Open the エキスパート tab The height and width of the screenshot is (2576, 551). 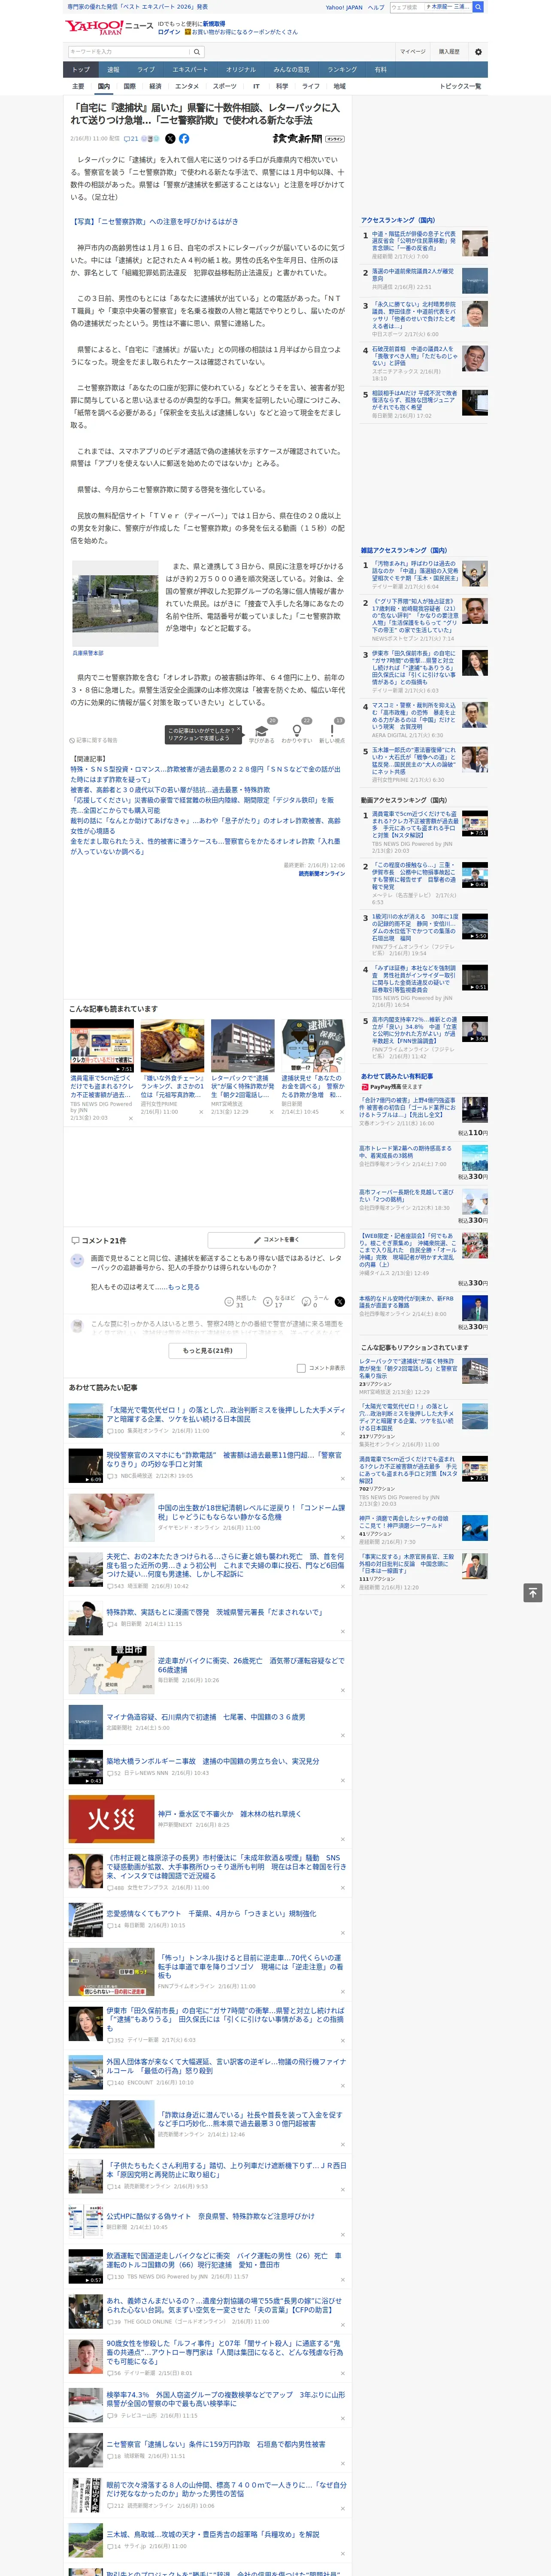pyautogui.click(x=190, y=70)
